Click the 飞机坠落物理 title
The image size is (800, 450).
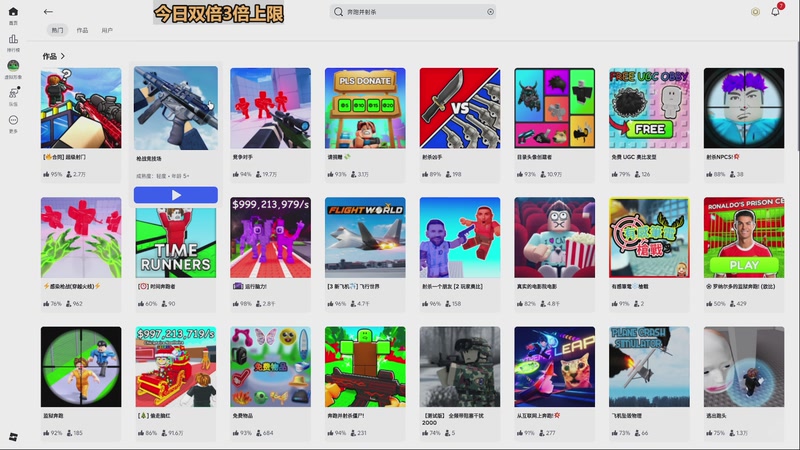tap(627, 416)
